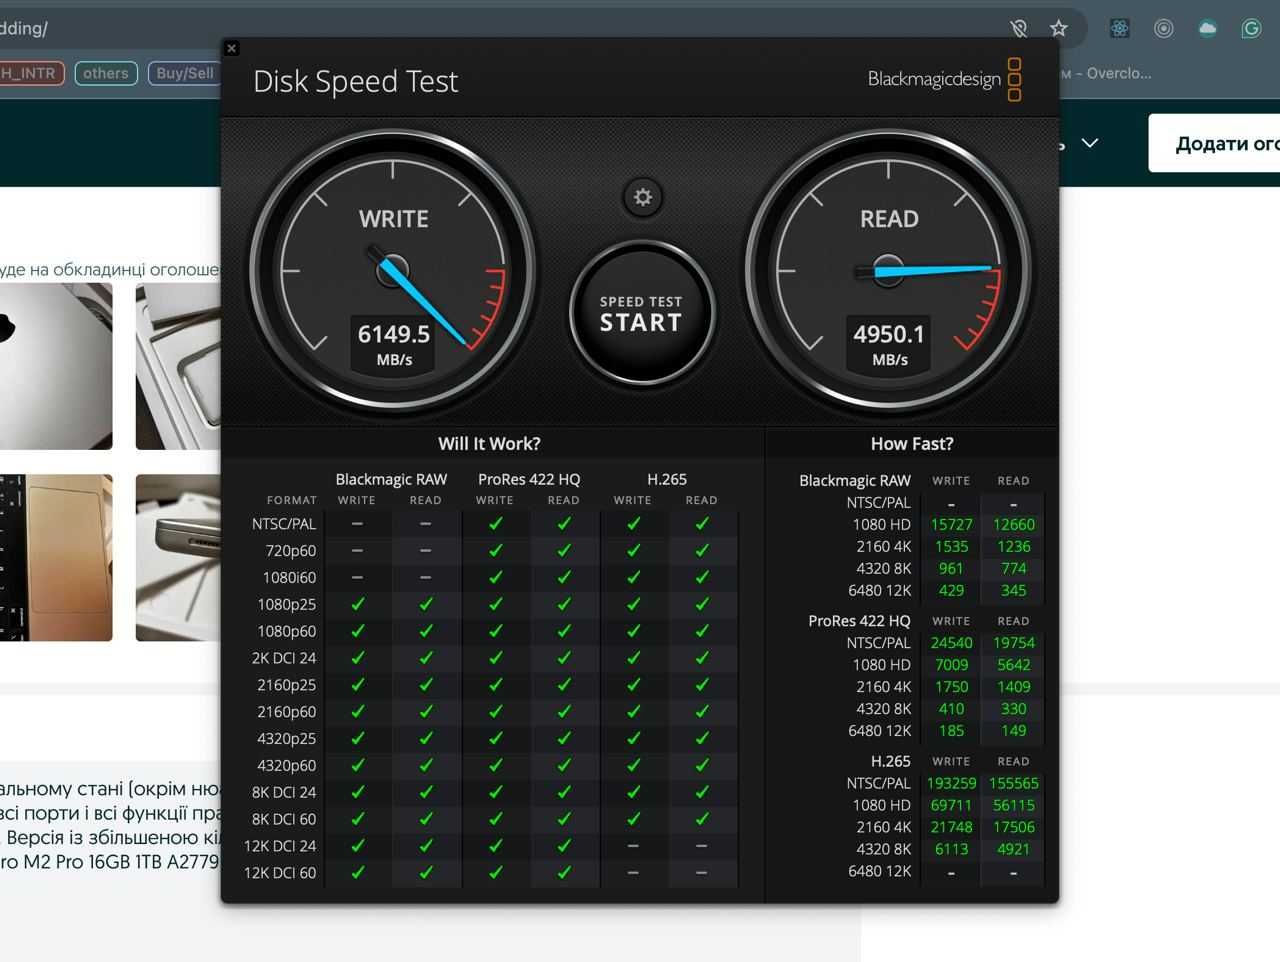Click H.265 read checkmark for 2K DCI 24
Screen dimensions: 1280x962
[702, 658]
